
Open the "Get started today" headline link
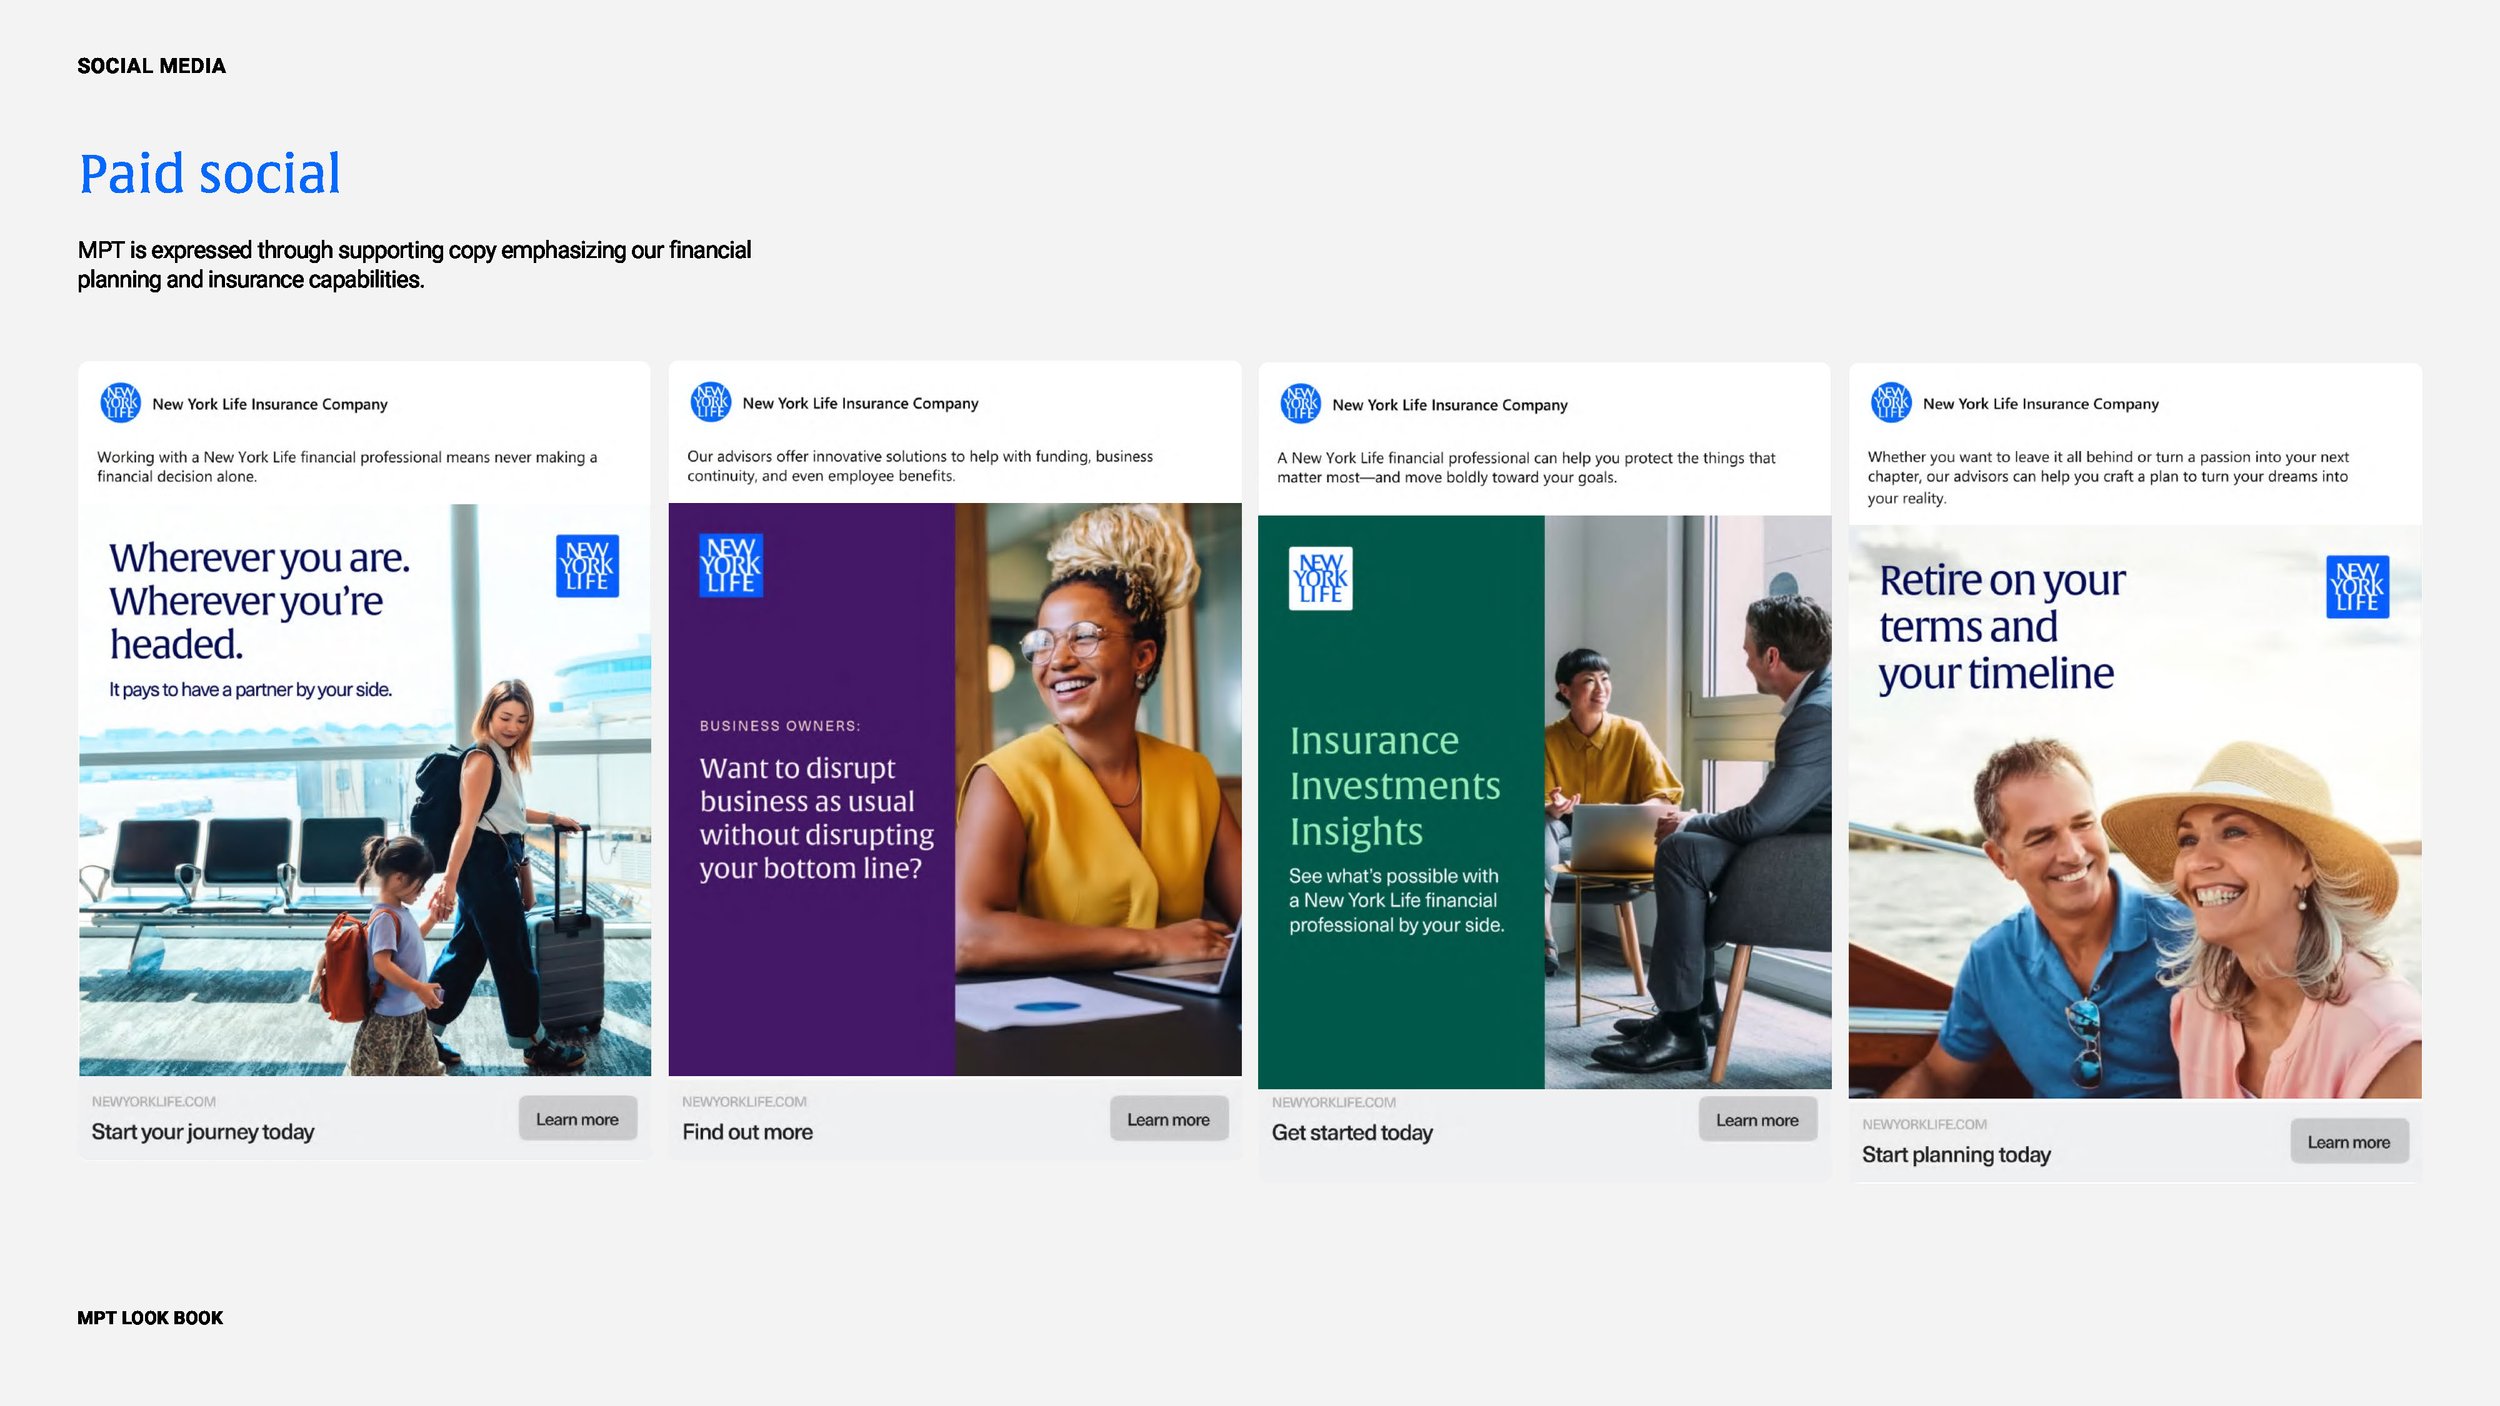coord(1352,1133)
